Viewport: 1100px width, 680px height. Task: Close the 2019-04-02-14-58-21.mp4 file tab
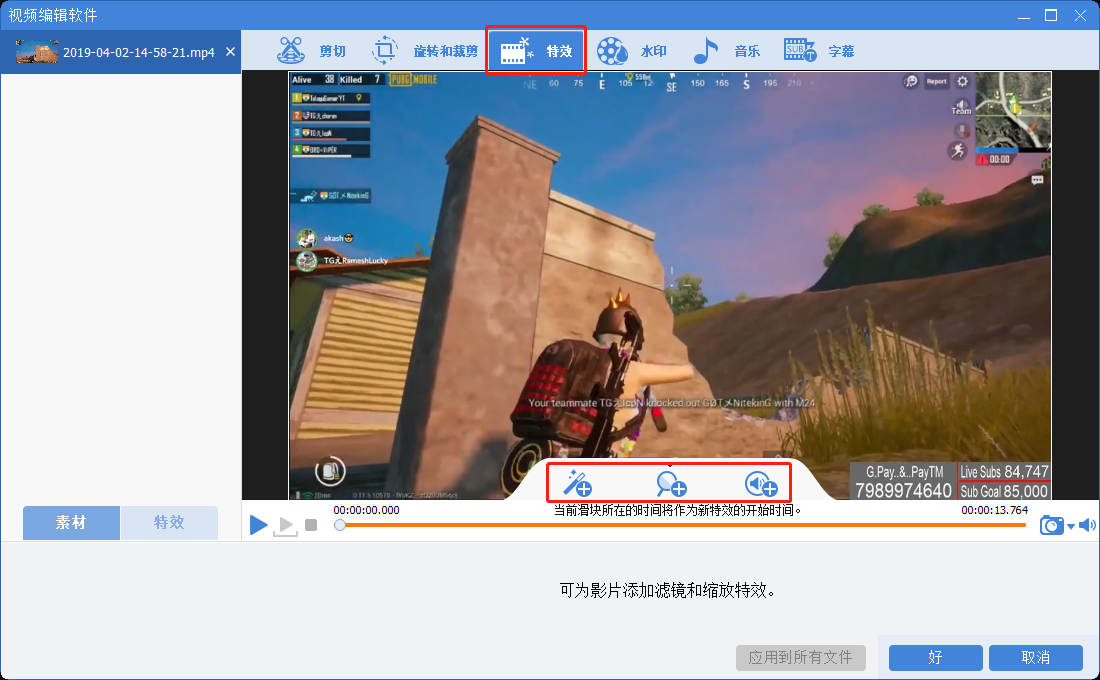(x=230, y=52)
